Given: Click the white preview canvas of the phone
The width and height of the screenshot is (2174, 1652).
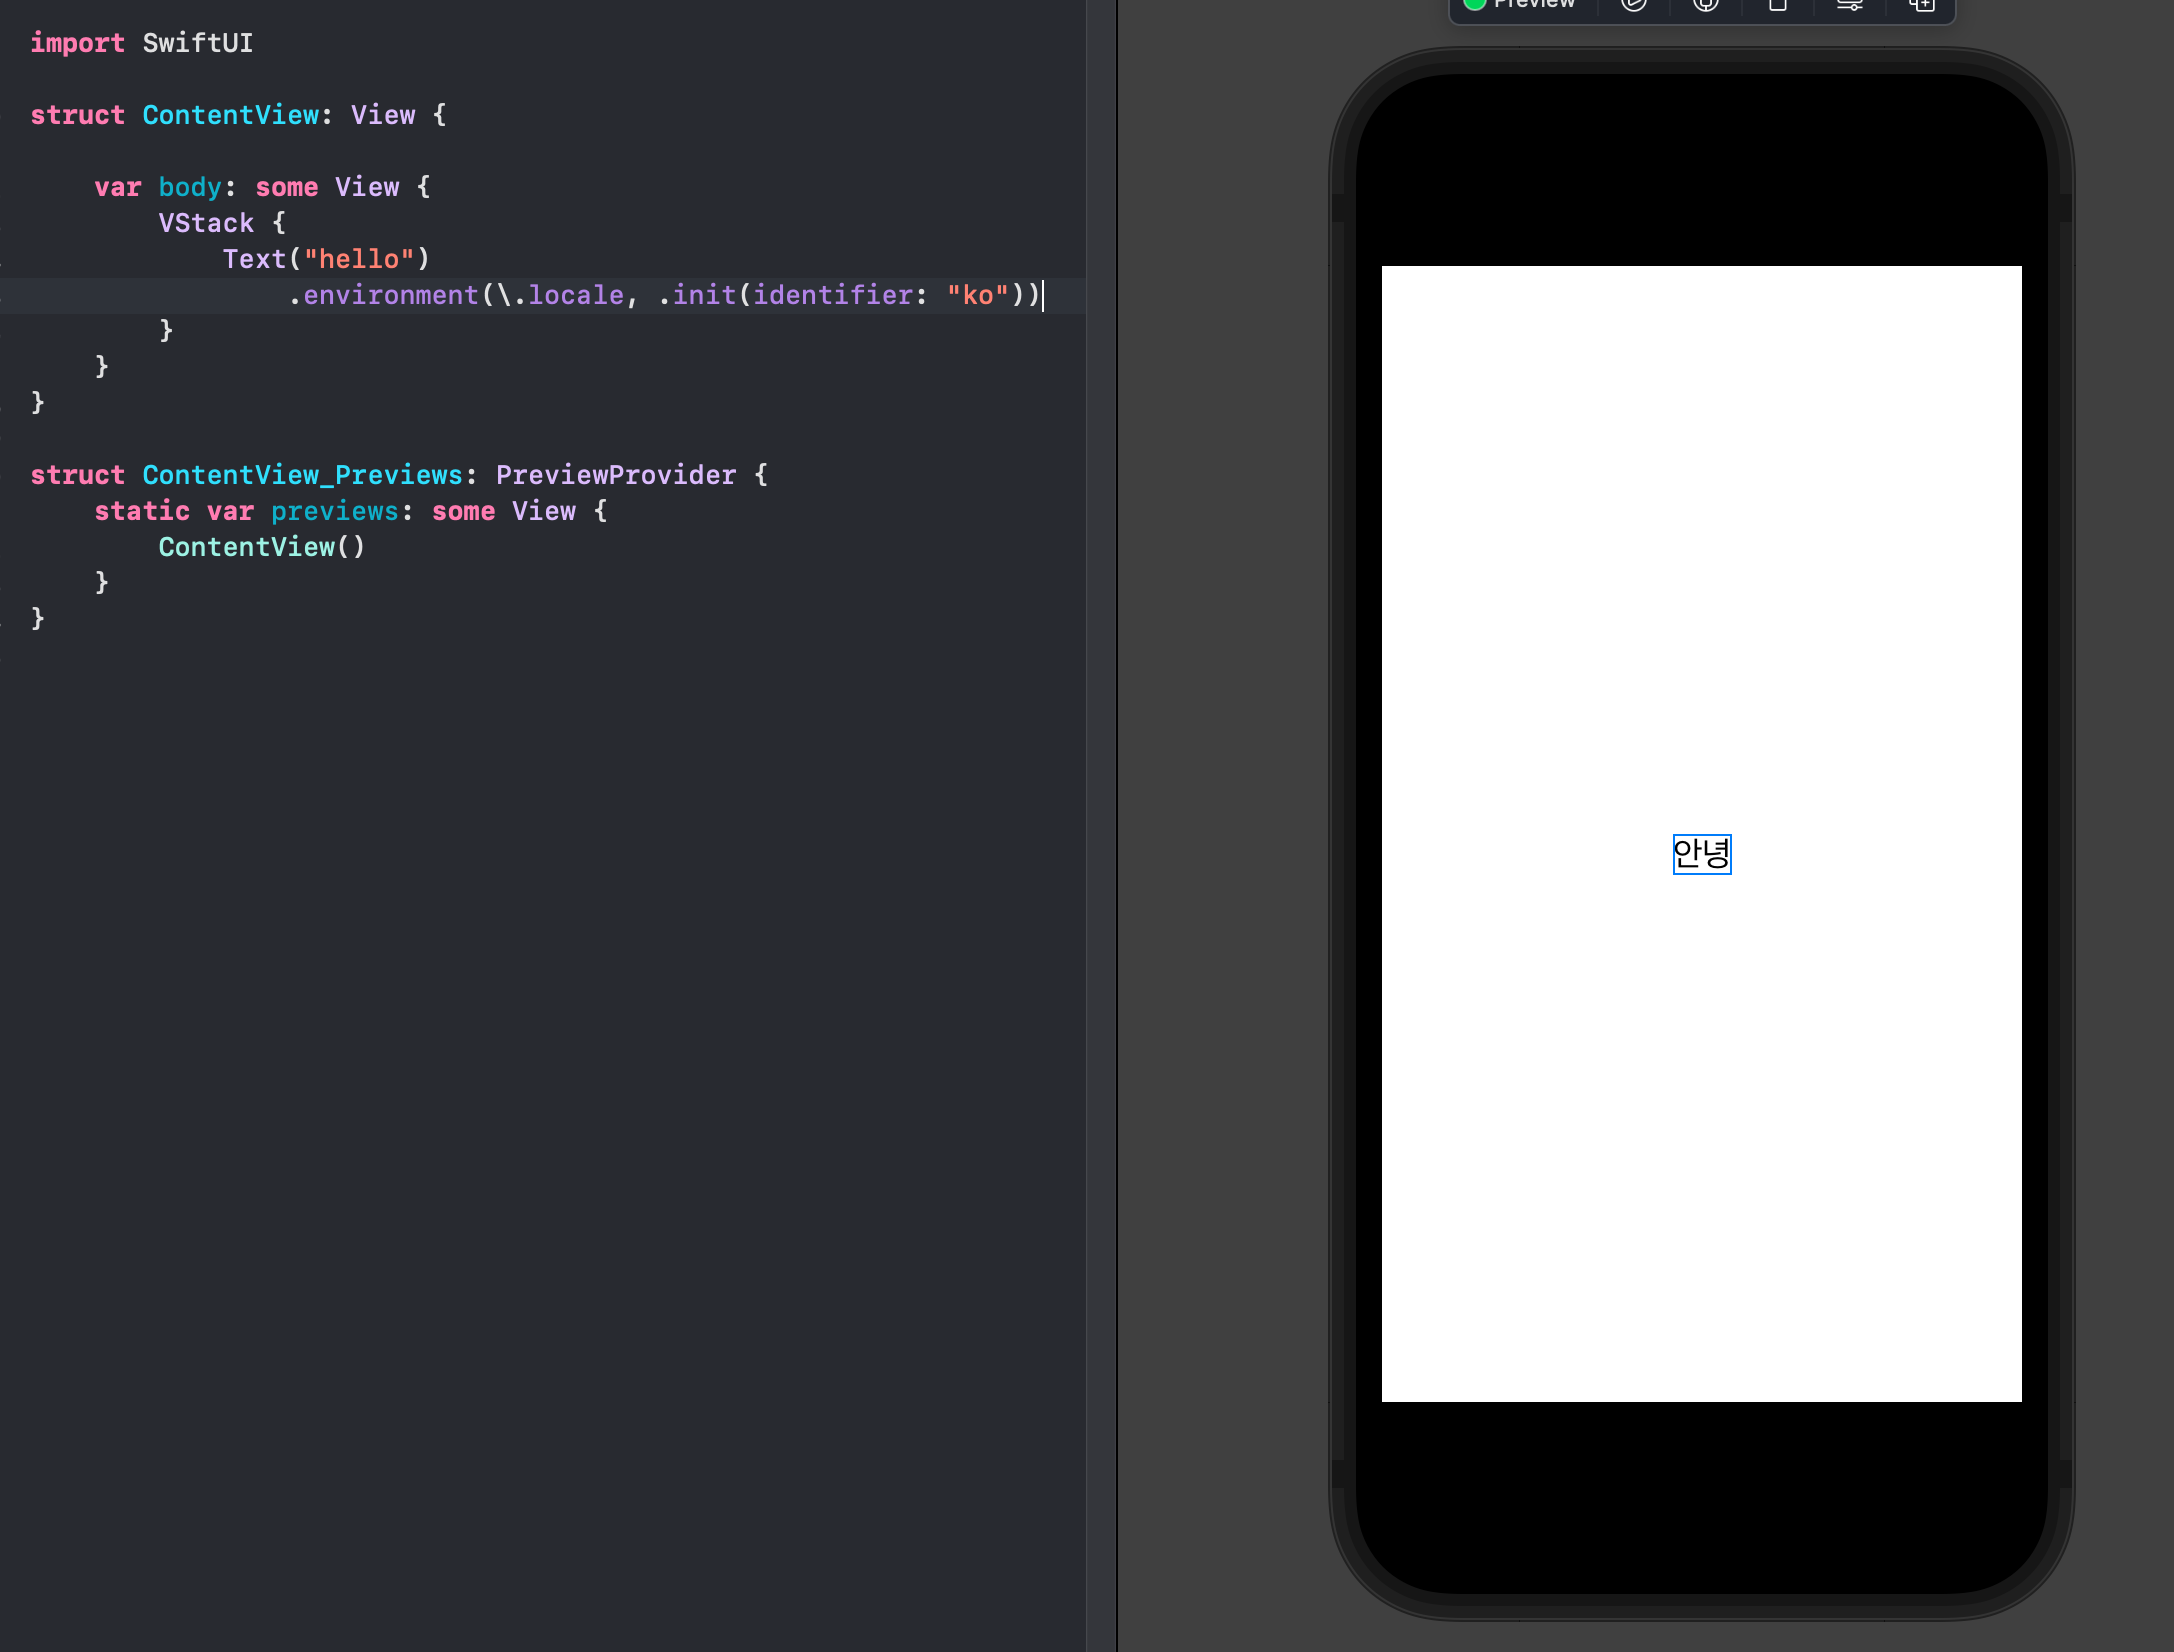Looking at the screenshot, I should pyautogui.click(x=1700, y=550).
